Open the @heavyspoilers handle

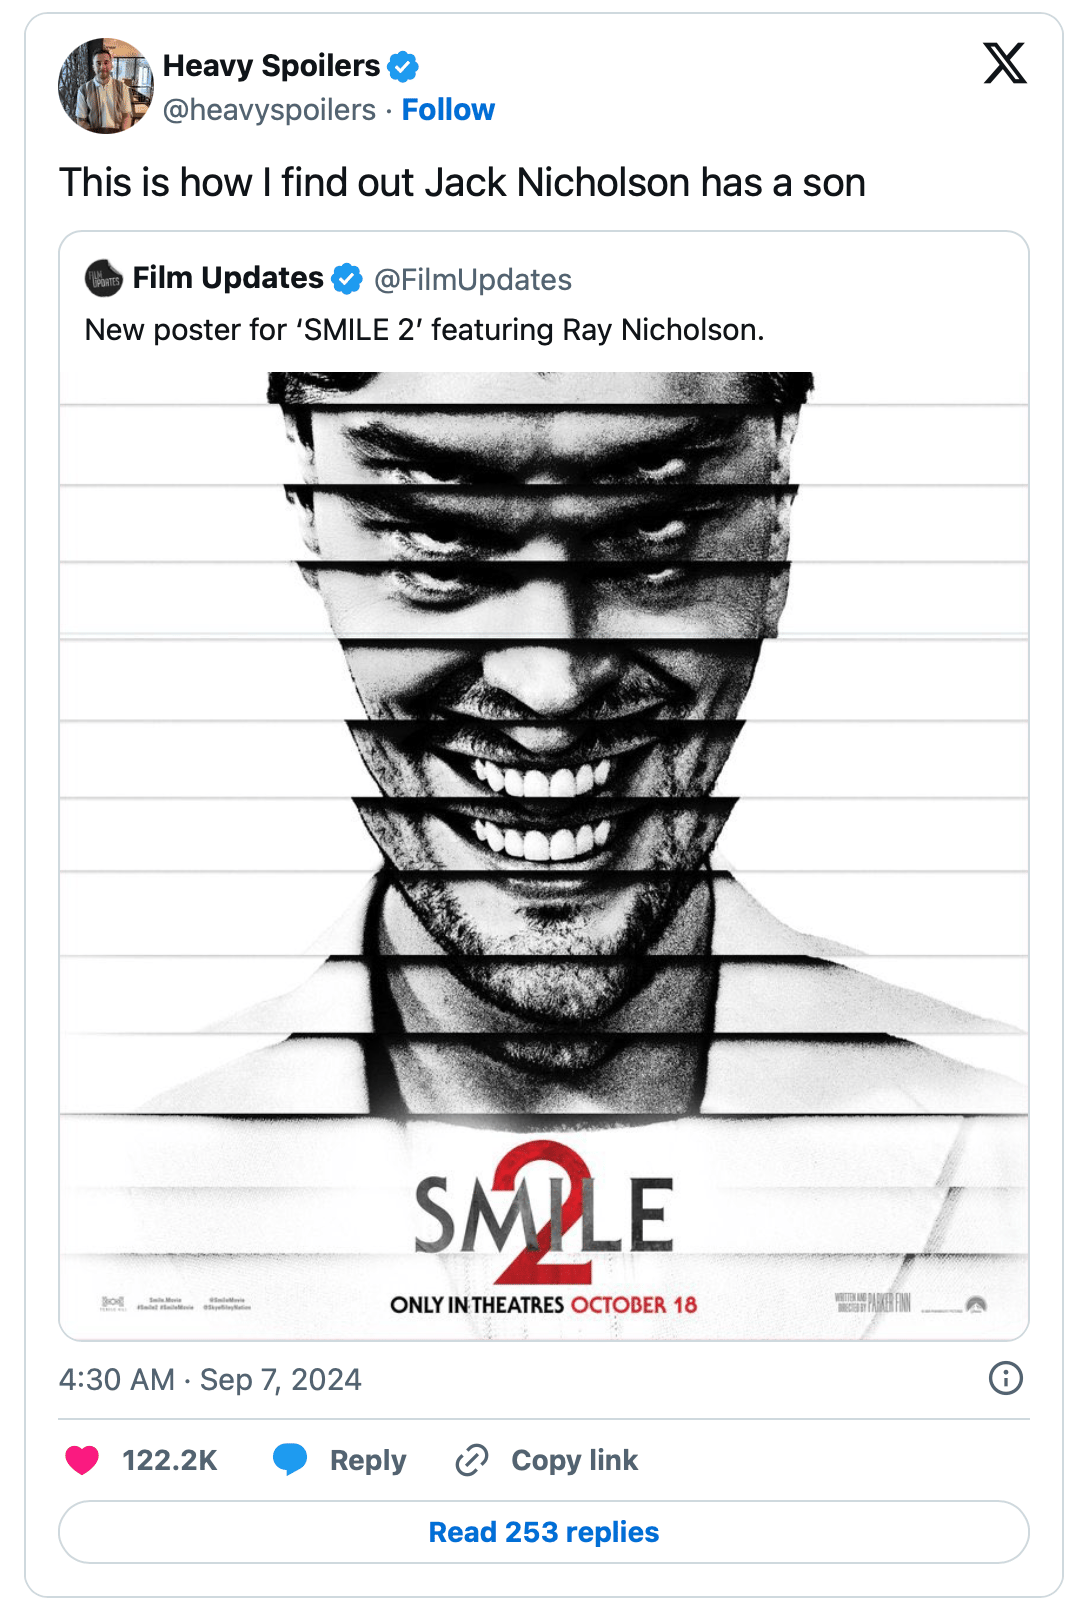pyautogui.click(x=269, y=110)
